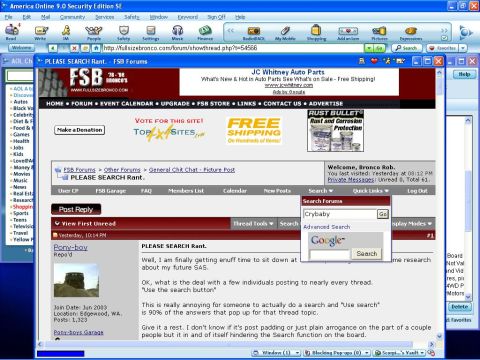Open Pony-boys Garage link
The width and height of the screenshot is (480, 360).
(x=78, y=332)
